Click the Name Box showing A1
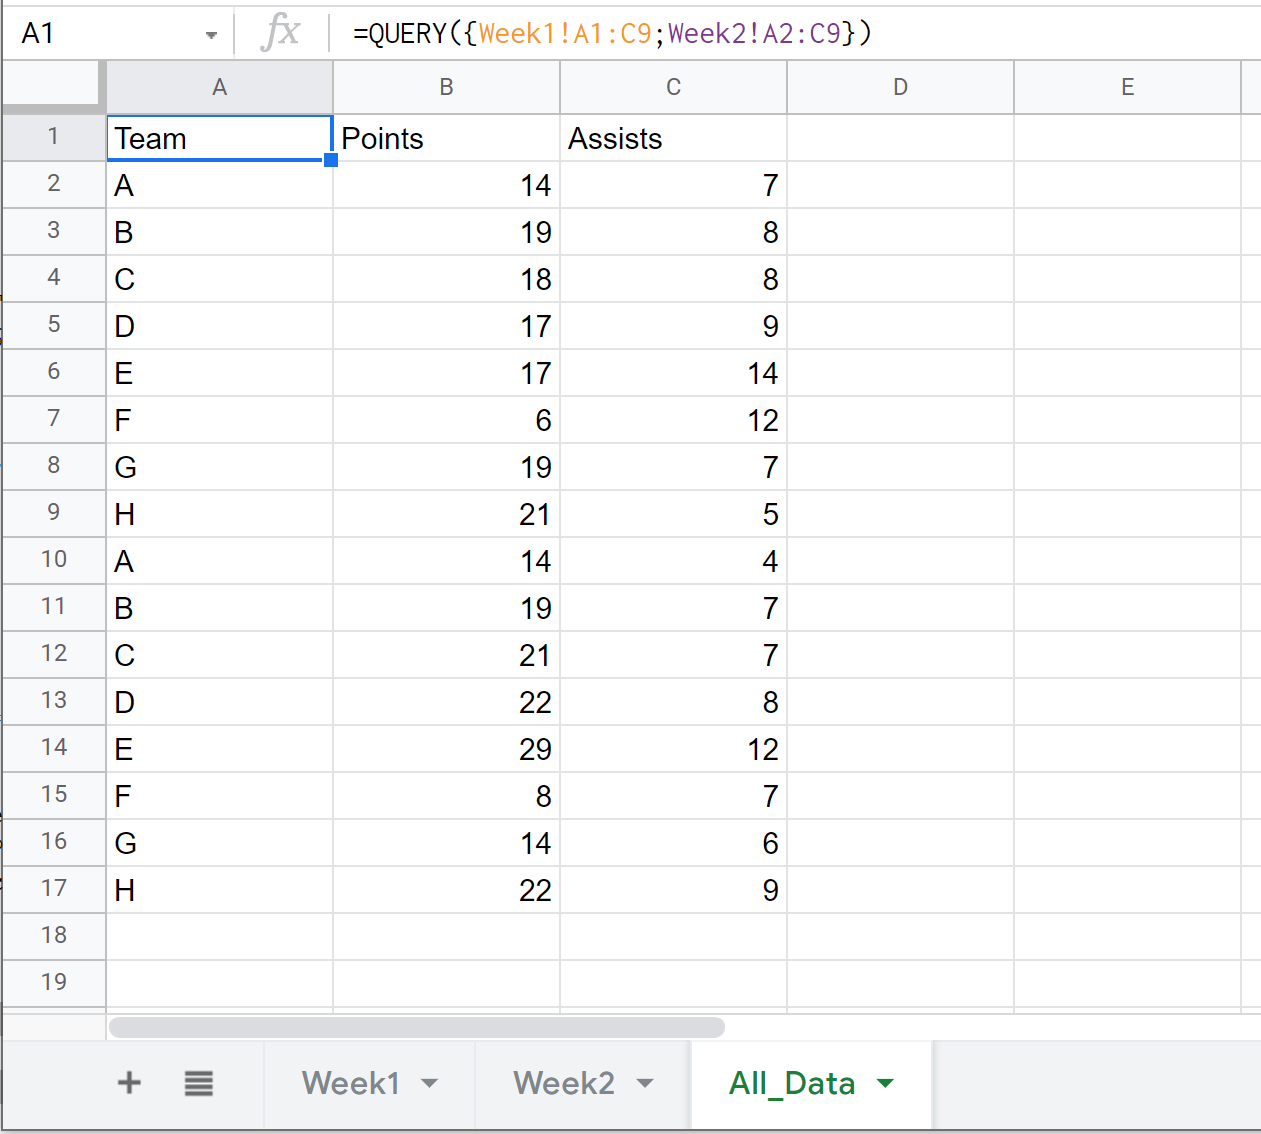Screen dimensions: 1261x1134 [x=100, y=34]
